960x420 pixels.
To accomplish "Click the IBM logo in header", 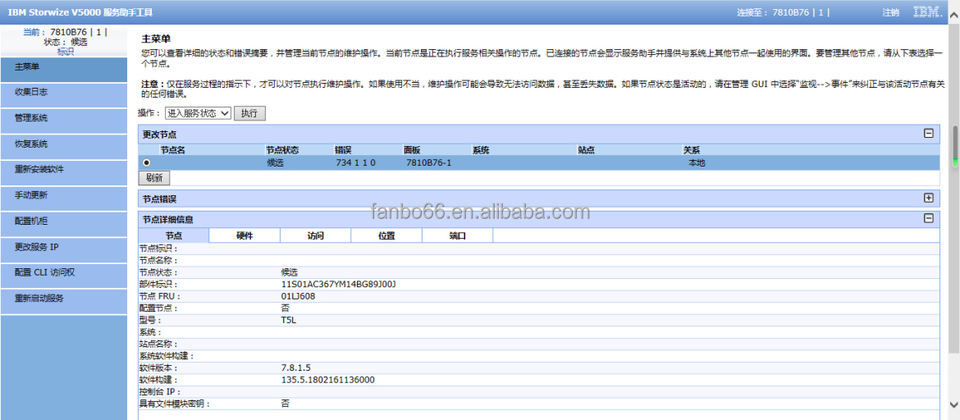I will 928,12.
